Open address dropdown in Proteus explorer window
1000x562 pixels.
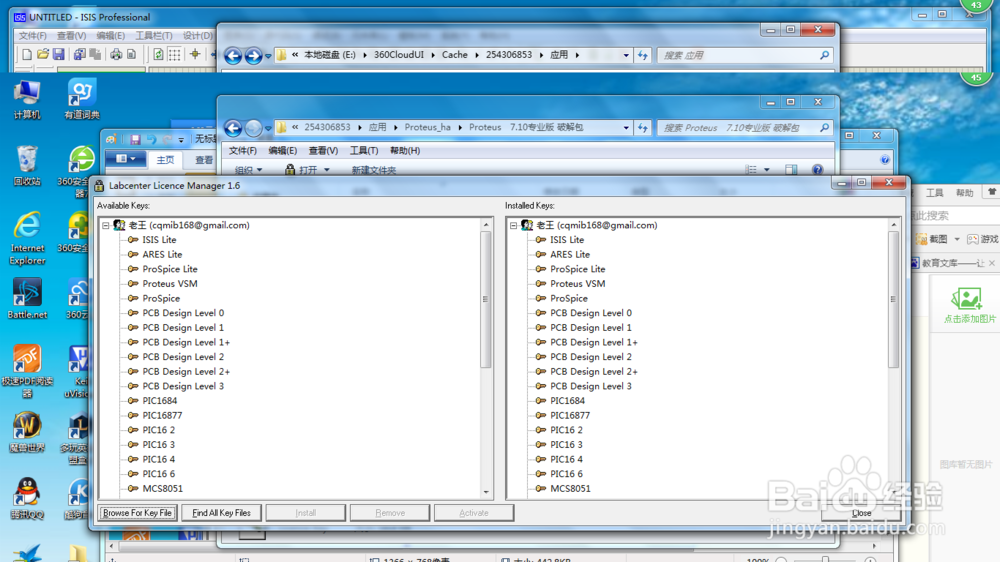point(626,128)
